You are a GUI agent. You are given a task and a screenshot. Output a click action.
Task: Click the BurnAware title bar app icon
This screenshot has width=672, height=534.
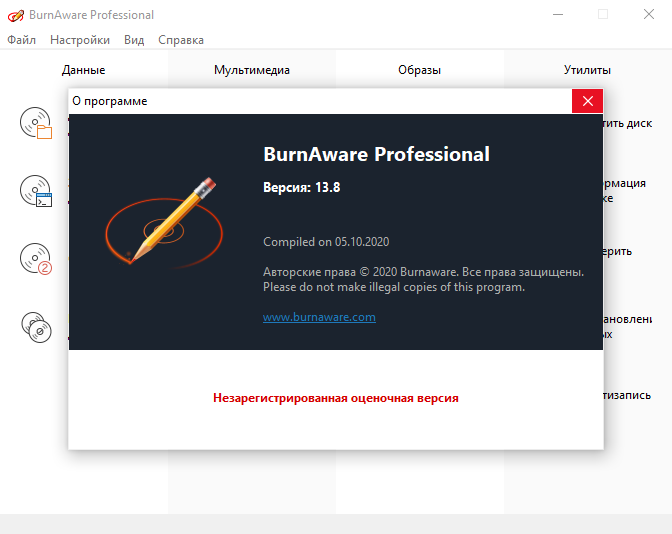click(x=16, y=15)
